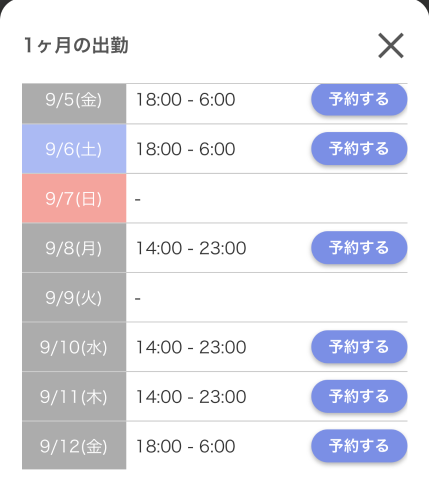The width and height of the screenshot is (429, 480).
Task: Book the 9/10(水) 14:00 - 23:00 slot
Action: coord(359,347)
